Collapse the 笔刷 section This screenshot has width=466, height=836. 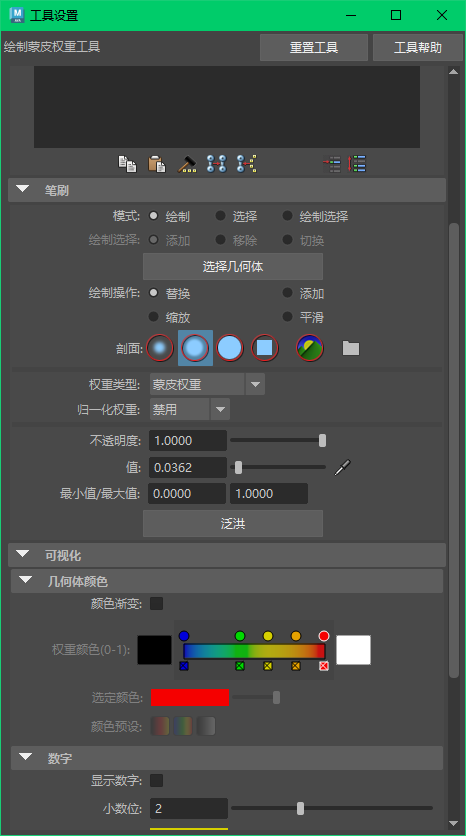tap(22, 189)
